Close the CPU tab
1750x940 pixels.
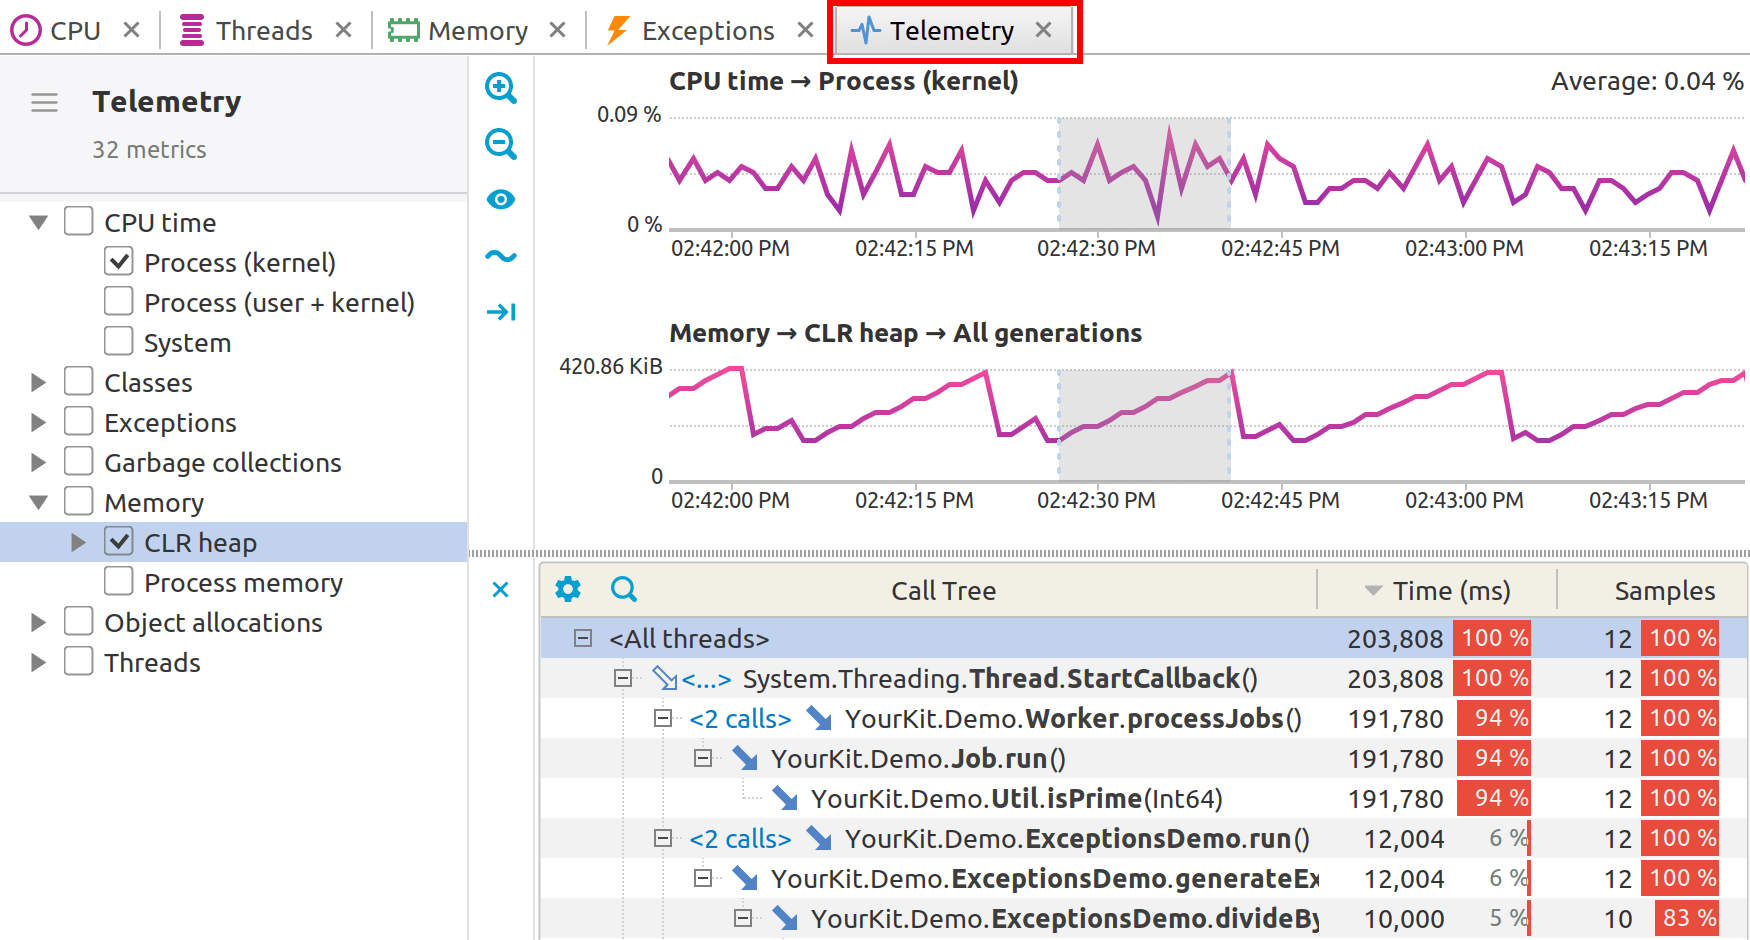[x=131, y=30]
